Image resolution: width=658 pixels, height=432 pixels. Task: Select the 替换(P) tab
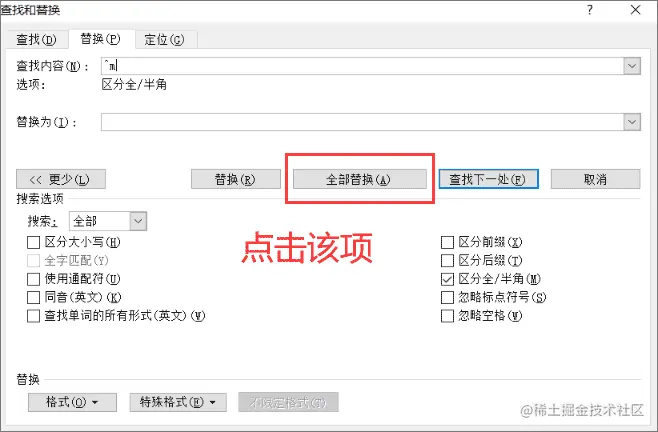tap(101, 39)
